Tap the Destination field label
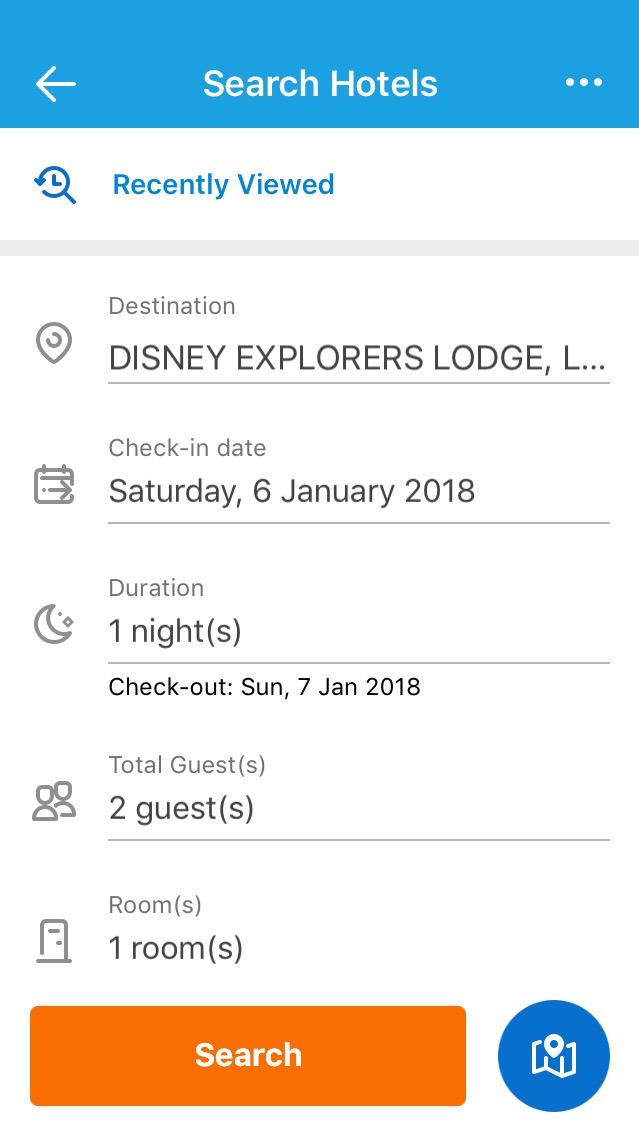Viewport: 639px width, 1136px height. pos(172,306)
